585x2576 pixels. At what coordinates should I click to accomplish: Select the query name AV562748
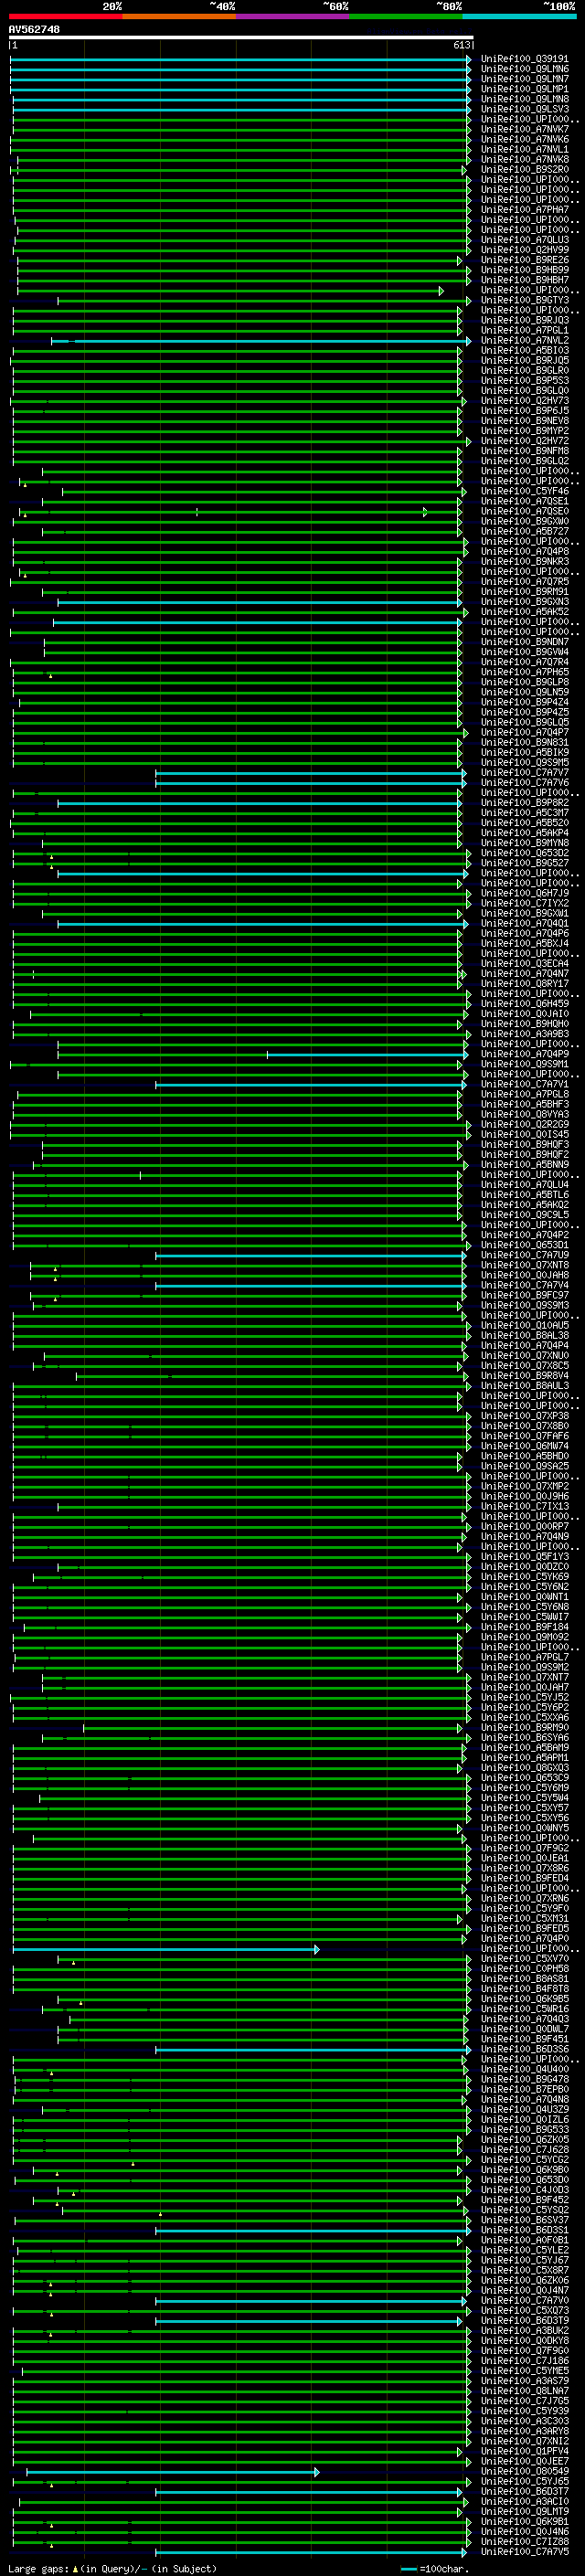click(34, 30)
